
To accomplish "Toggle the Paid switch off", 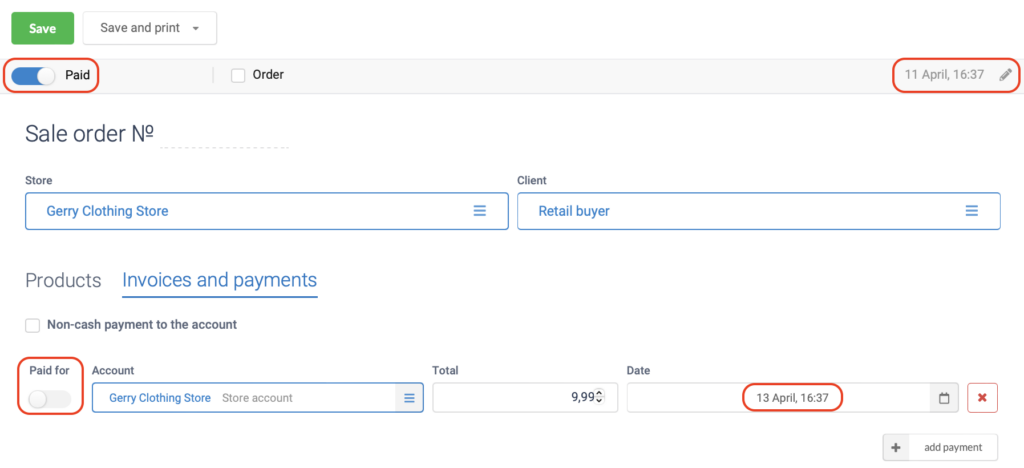I will click(x=33, y=76).
